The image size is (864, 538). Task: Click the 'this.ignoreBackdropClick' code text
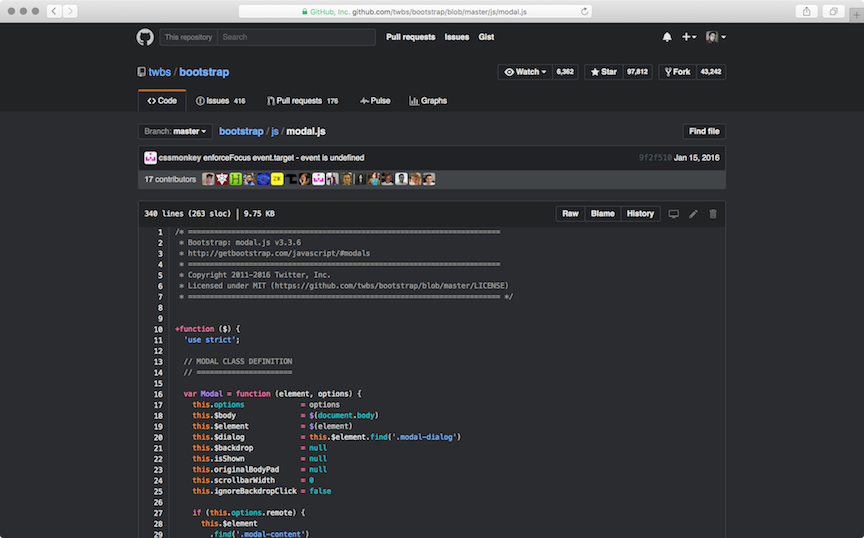coord(245,491)
